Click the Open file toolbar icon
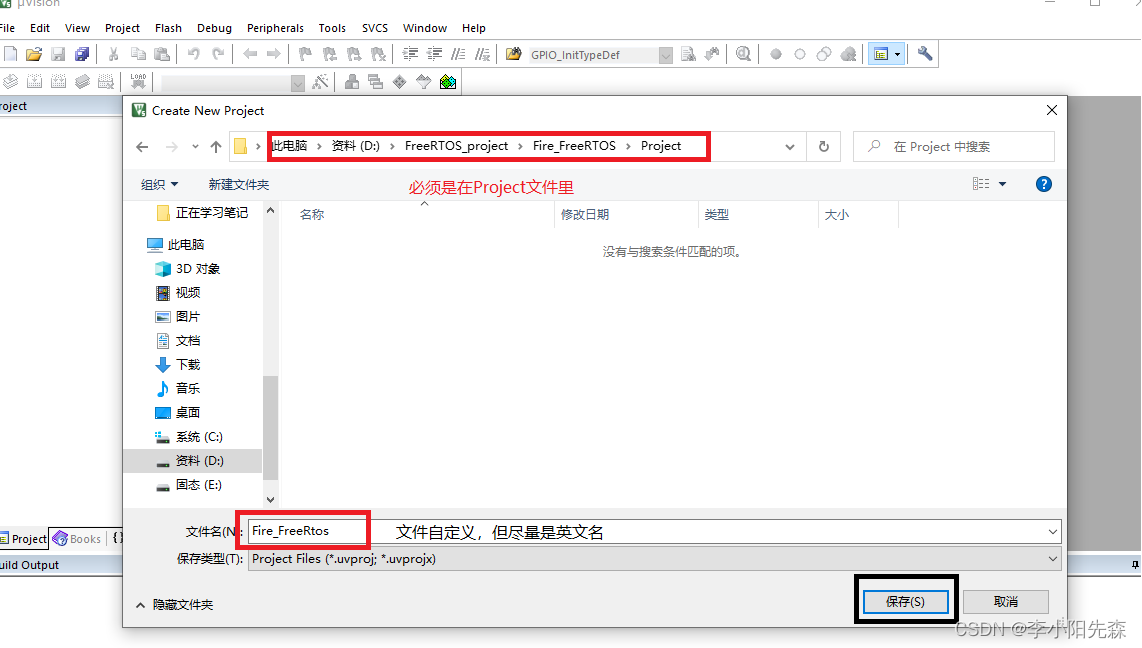Screen dimensions: 1142x648 (34, 54)
